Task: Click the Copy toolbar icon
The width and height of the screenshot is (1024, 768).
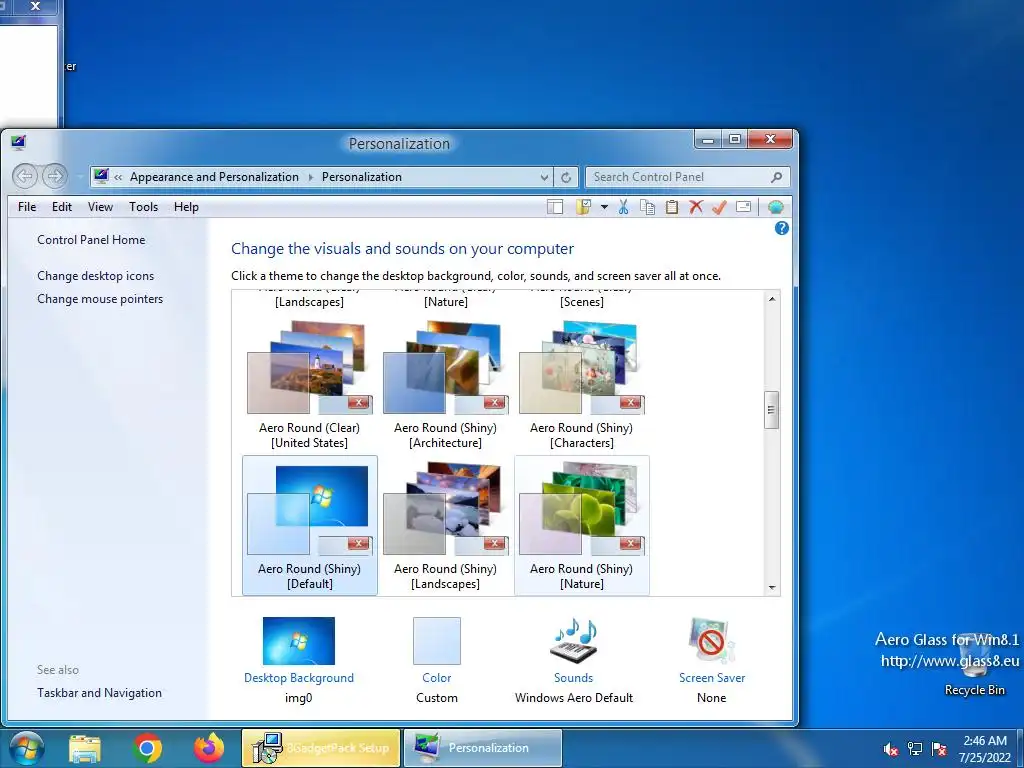Action: (647, 207)
